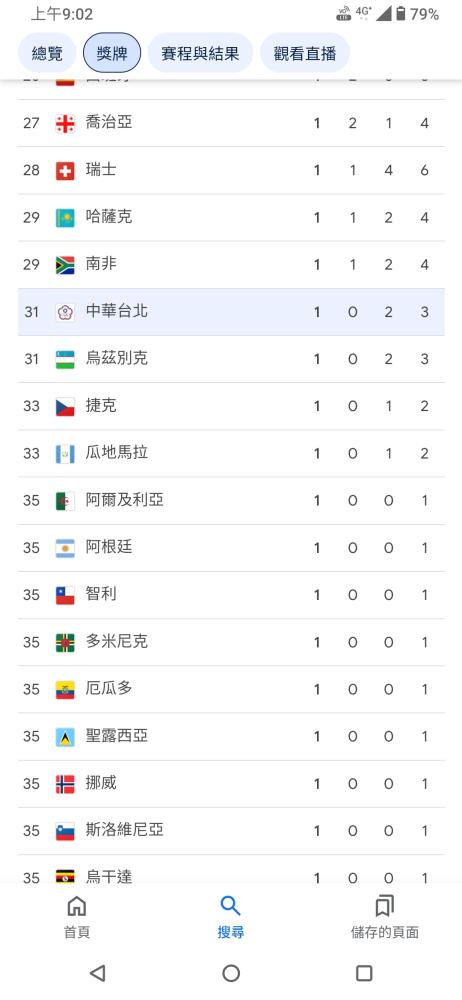
Task: Switch to the 總覽 tab
Action: pos(47,53)
